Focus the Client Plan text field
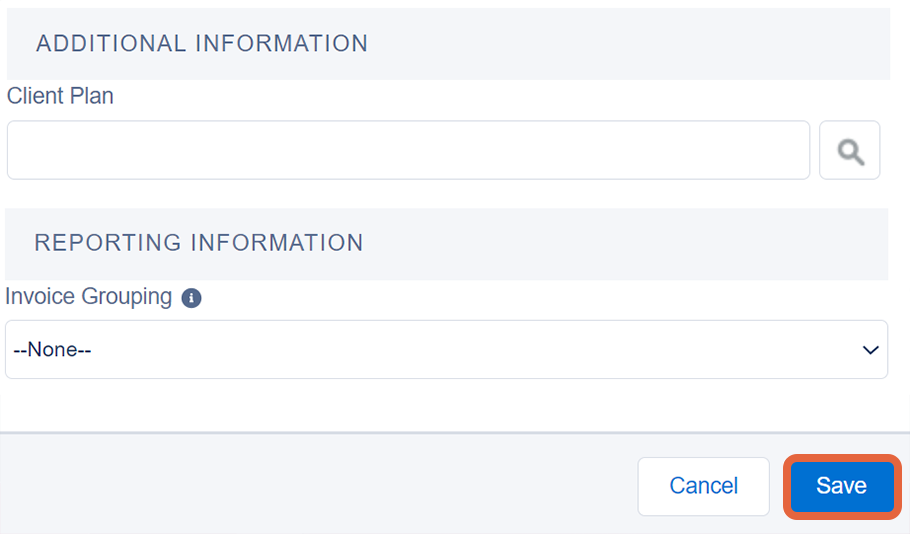 point(408,150)
